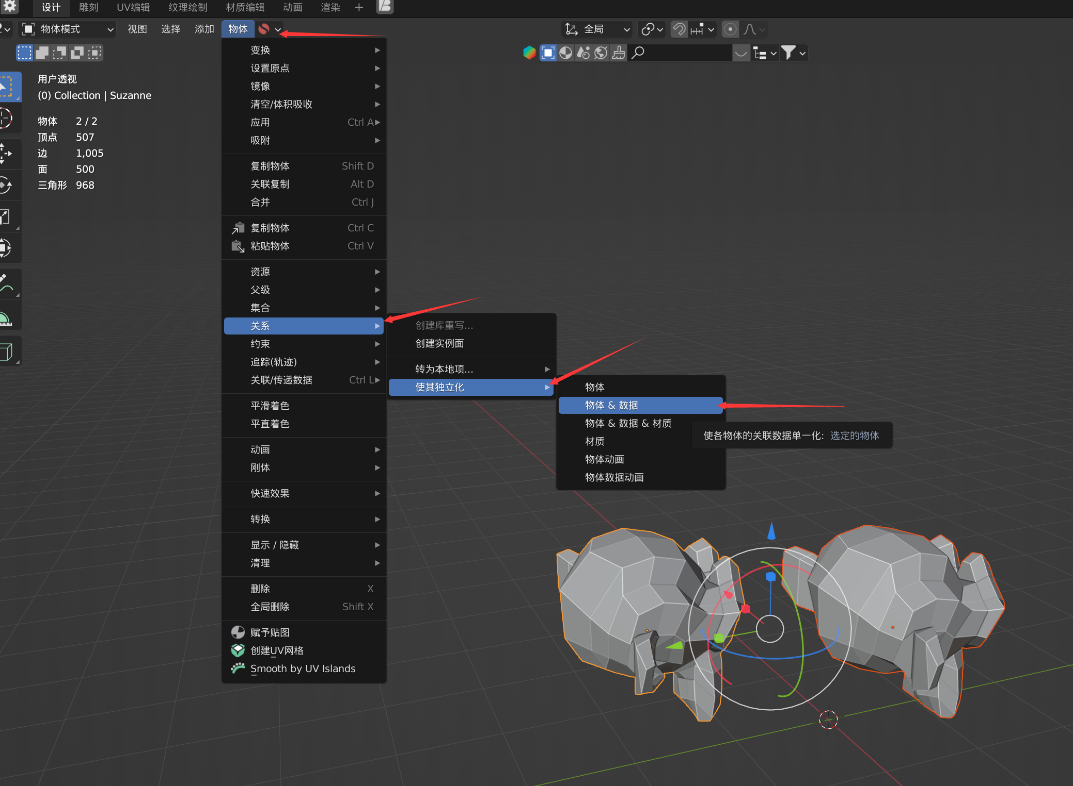Open the 渲染 workspace tab
1073x786 pixels.
click(x=331, y=8)
